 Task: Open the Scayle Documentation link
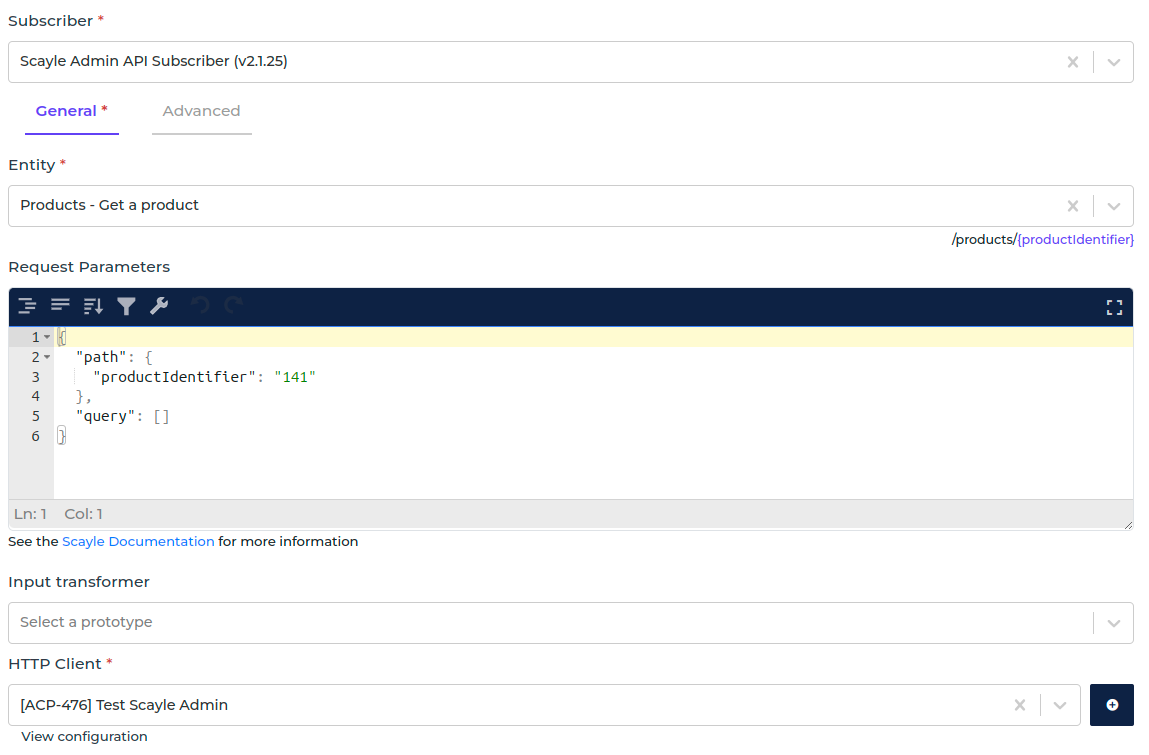138,541
